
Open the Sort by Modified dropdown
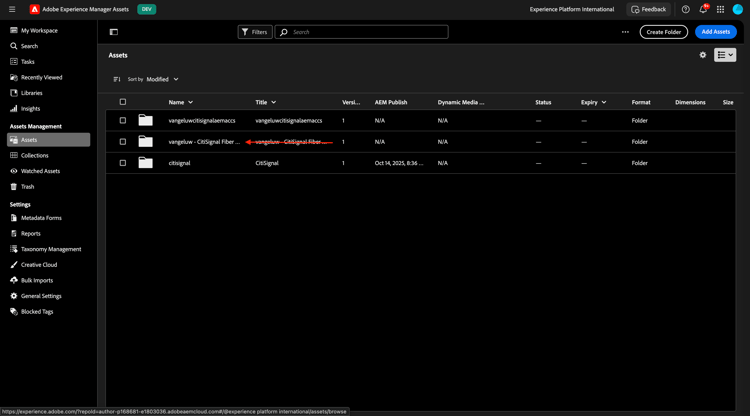pyautogui.click(x=163, y=79)
